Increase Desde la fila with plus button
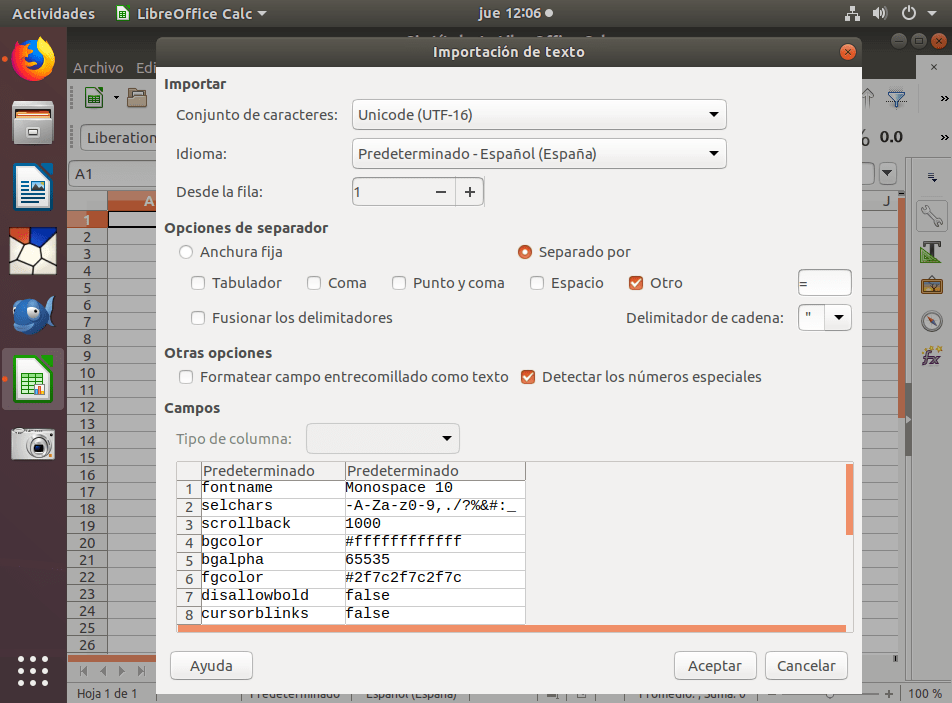The image size is (952, 703). (469, 191)
